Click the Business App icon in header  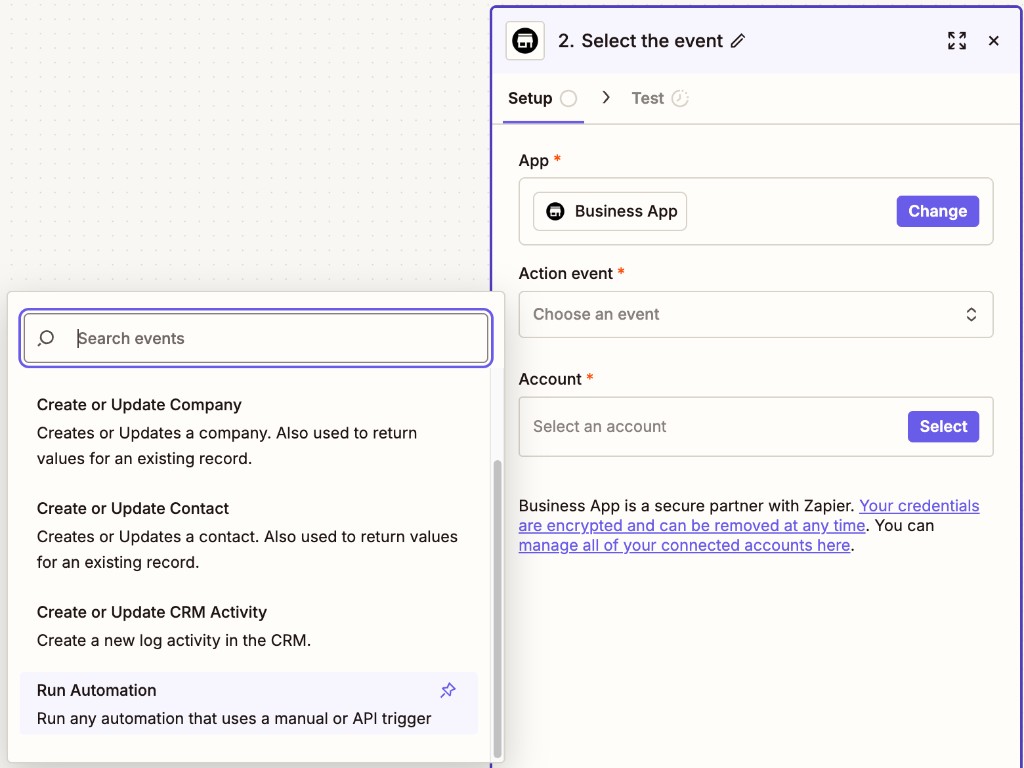coord(525,41)
